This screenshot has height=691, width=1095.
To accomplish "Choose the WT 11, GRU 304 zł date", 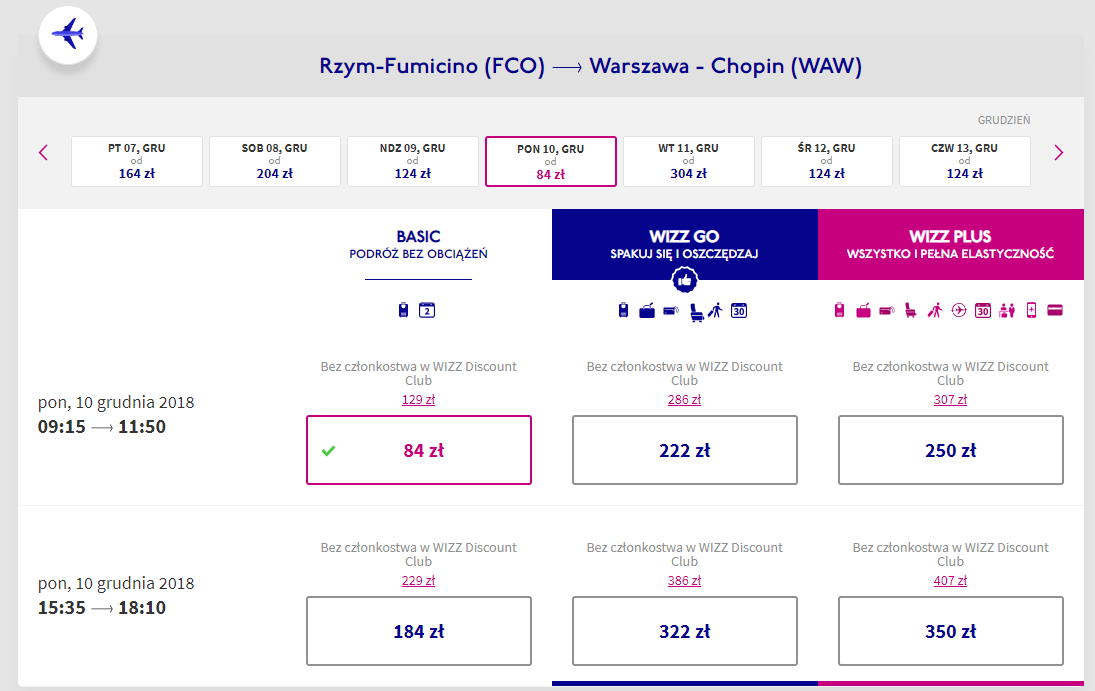I will coord(689,161).
